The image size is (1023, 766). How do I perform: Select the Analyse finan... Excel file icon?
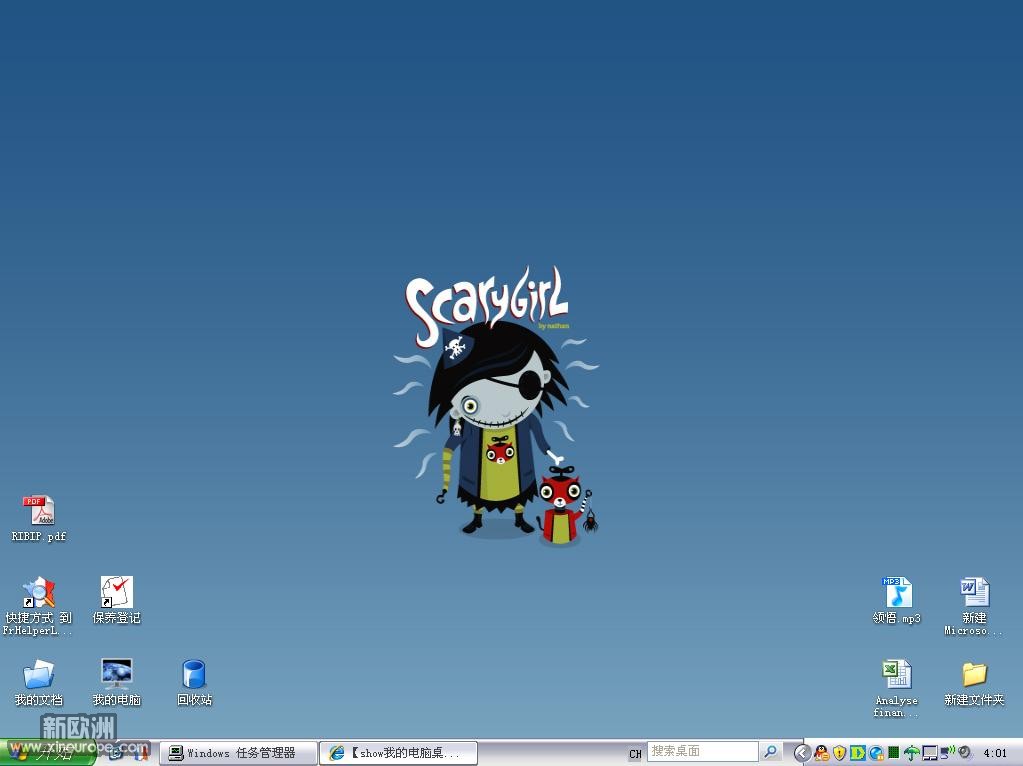pyautogui.click(x=897, y=674)
